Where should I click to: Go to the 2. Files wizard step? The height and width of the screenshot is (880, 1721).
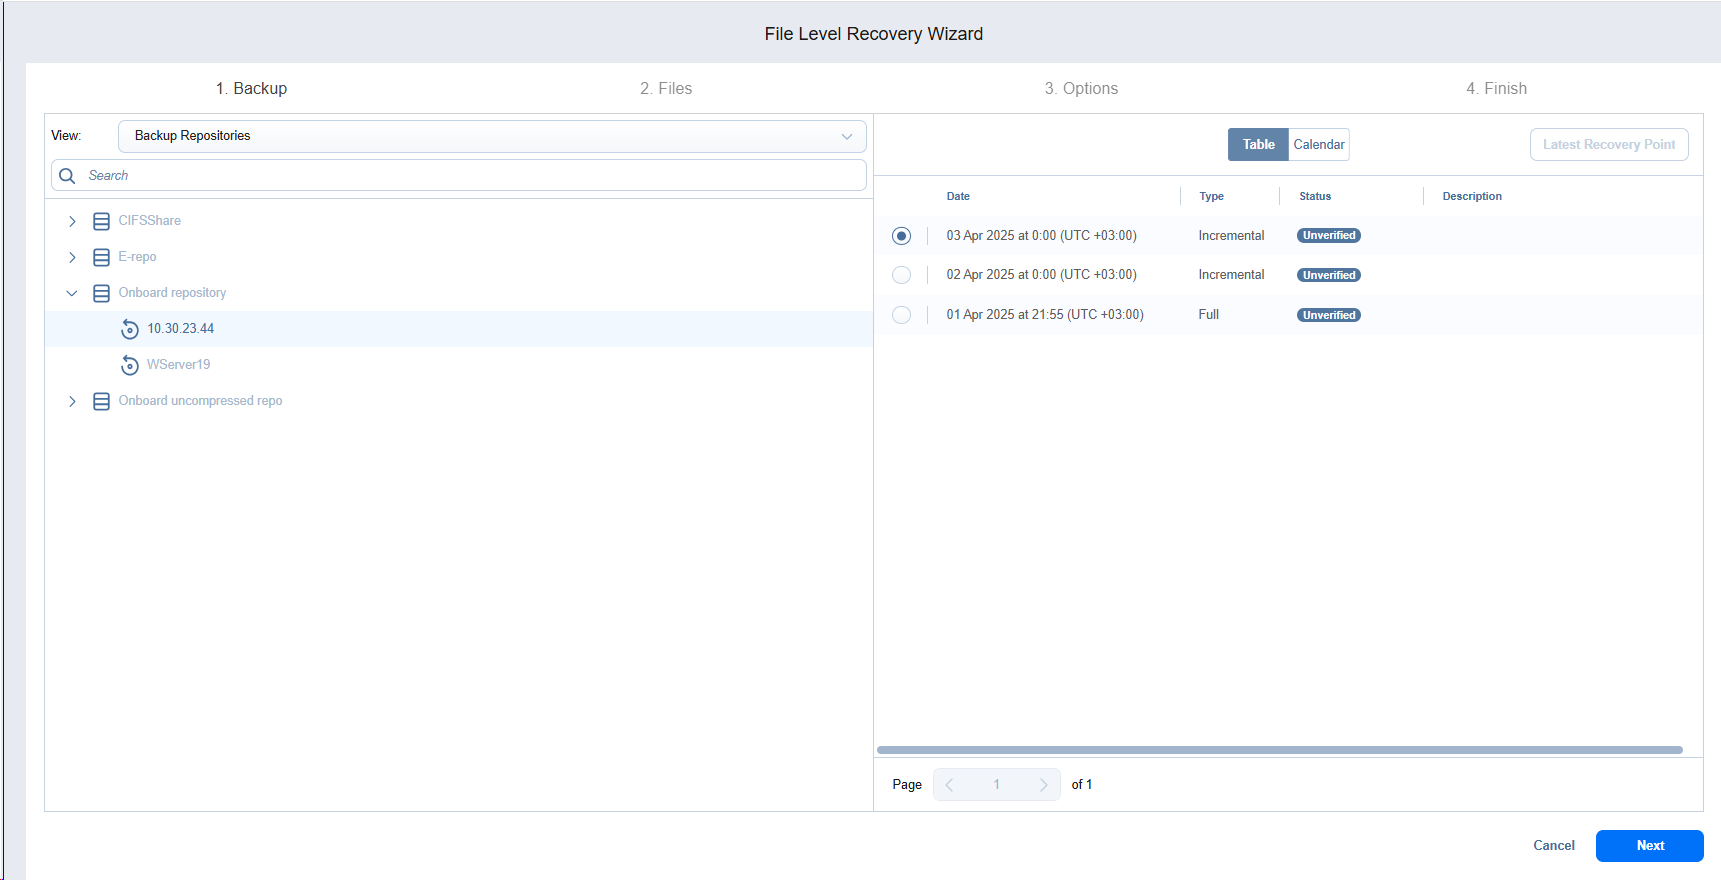pos(666,89)
